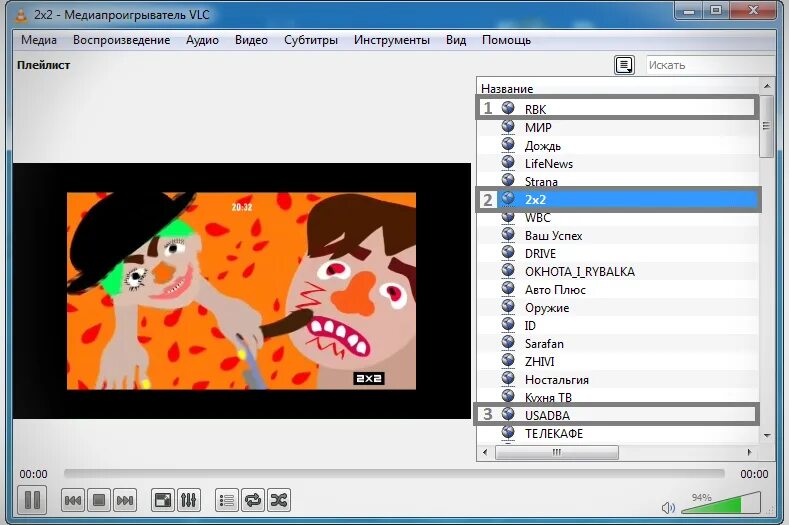Open the Видео menu
This screenshot has height=525, width=789.
pos(251,40)
